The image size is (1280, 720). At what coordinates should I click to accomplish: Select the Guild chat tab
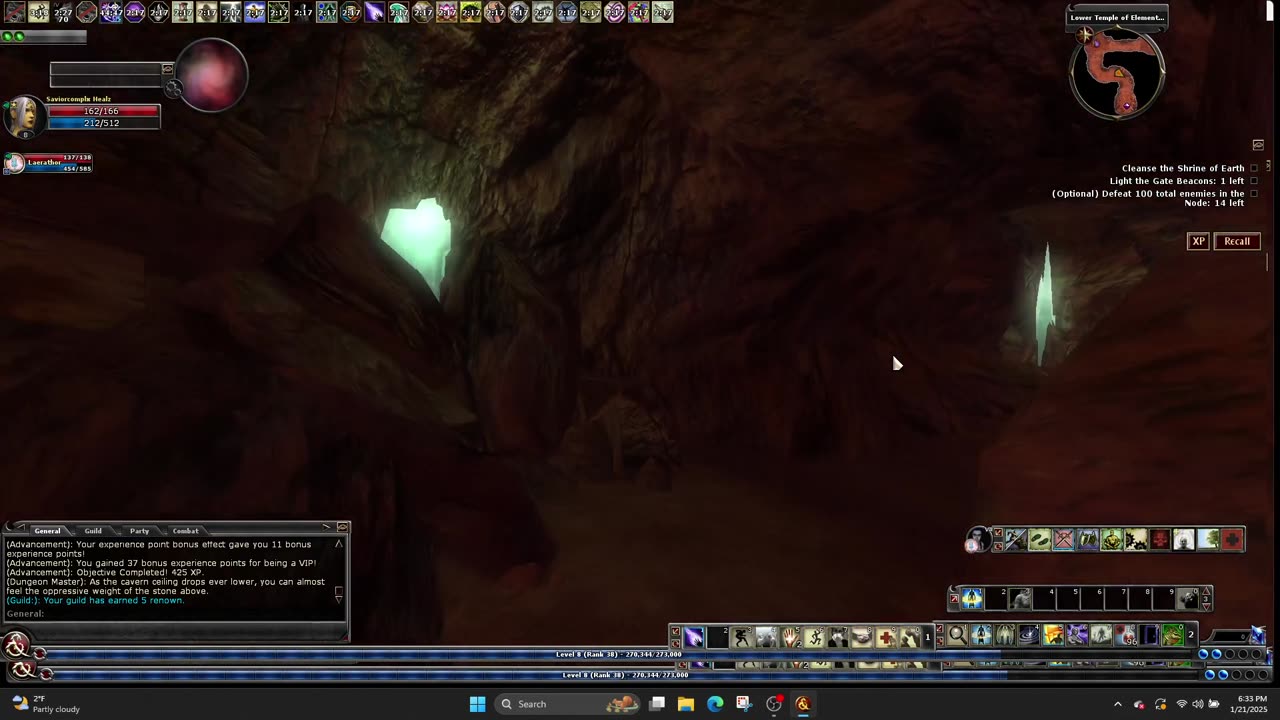pos(93,531)
